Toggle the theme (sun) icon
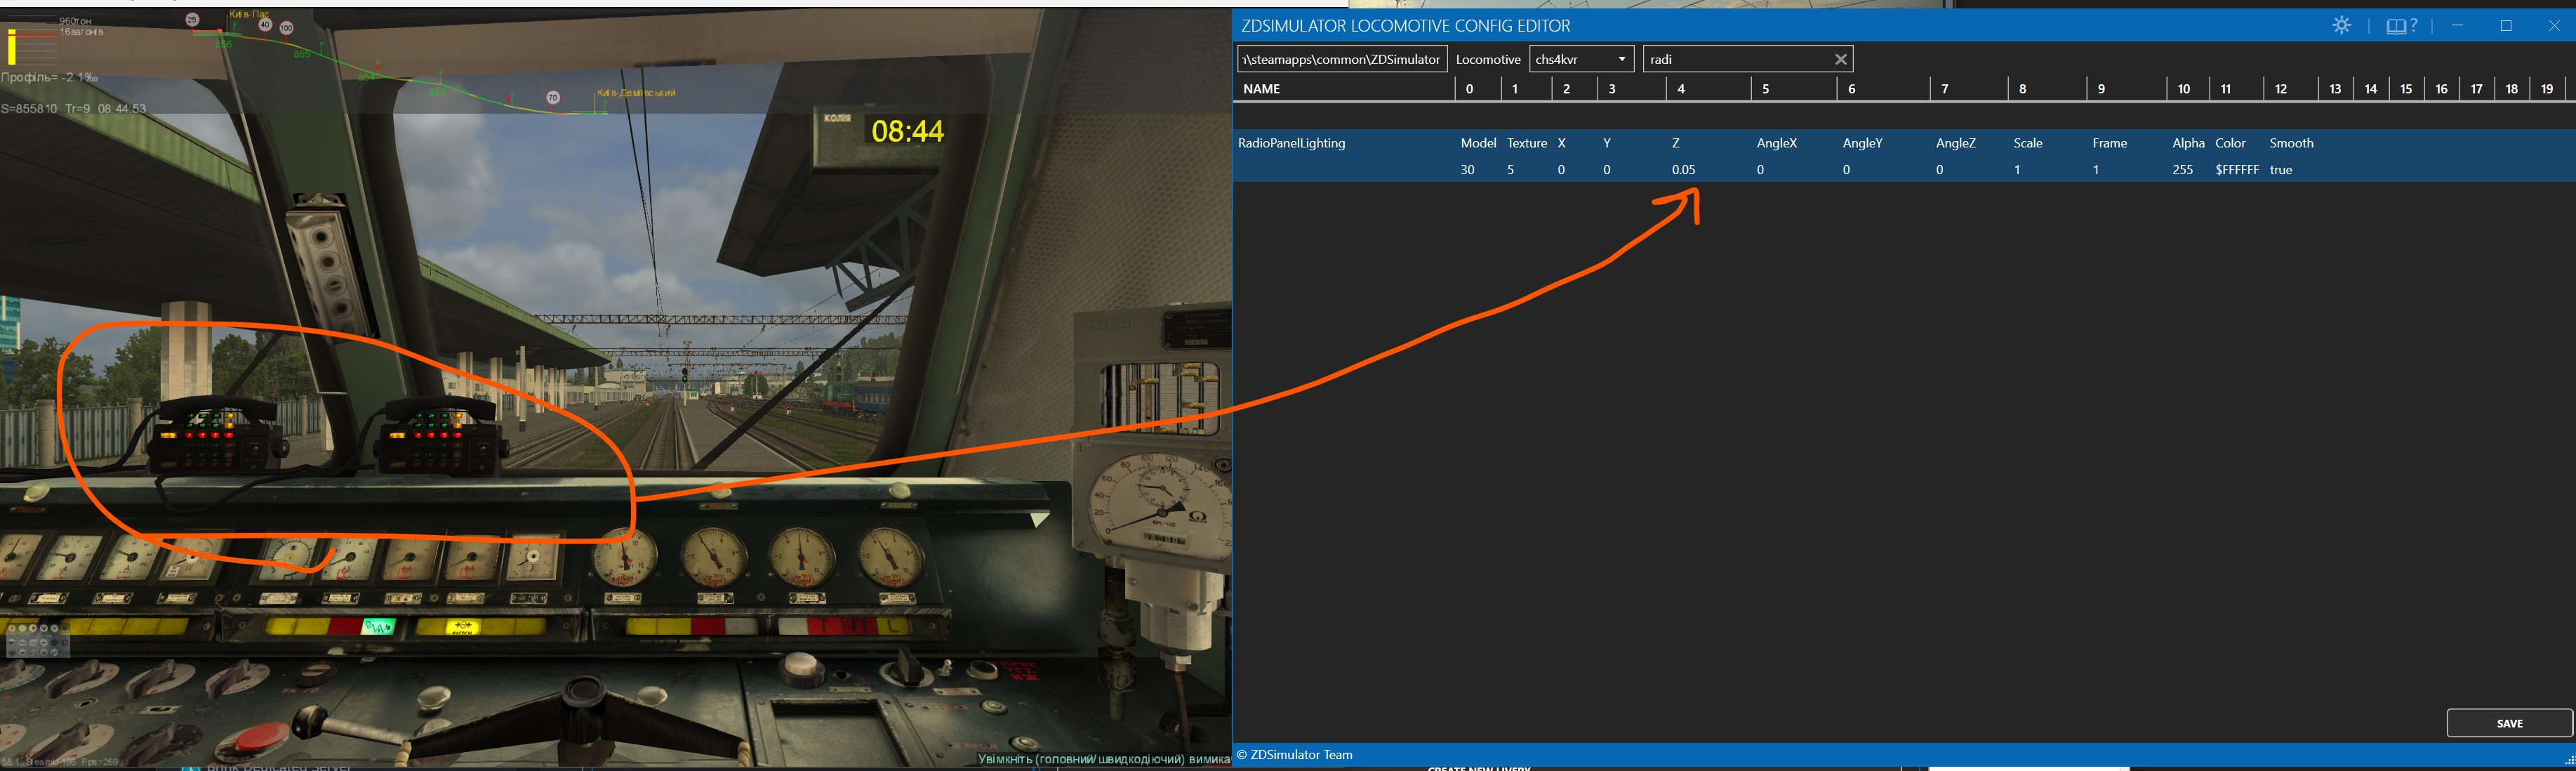The height and width of the screenshot is (771, 2576). click(2341, 26)
